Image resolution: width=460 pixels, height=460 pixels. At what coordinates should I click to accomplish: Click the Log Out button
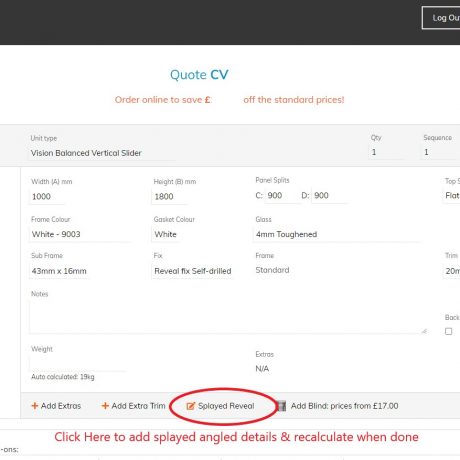[x=441, y=18]
